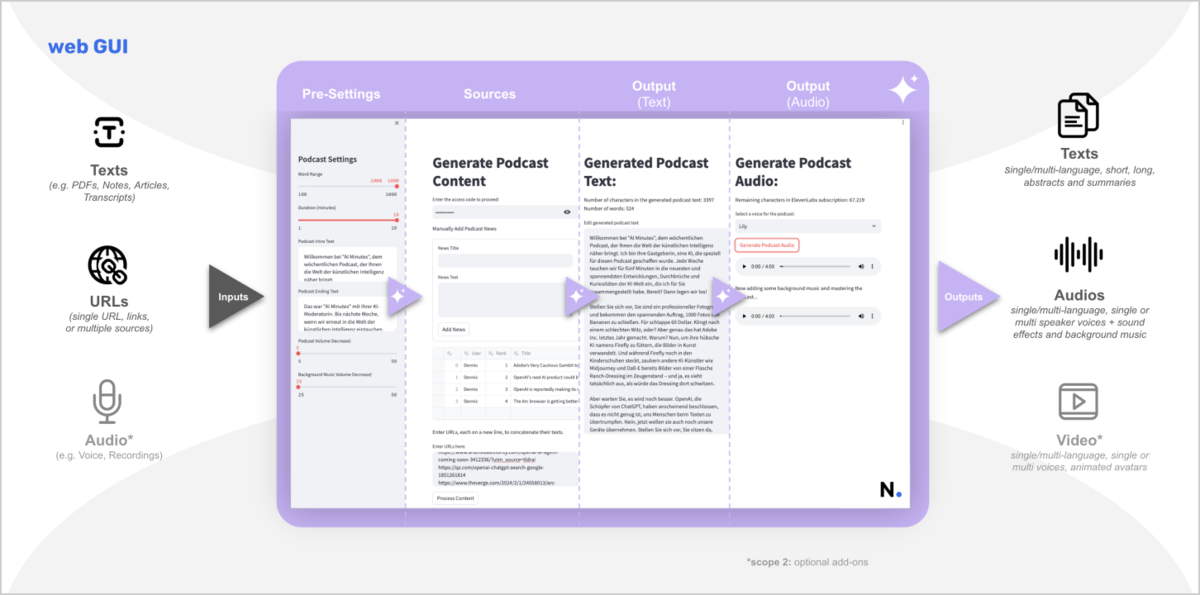This screenshot has height=595, width=1200.
Task: Close the Podcast Settings sidebar
Action: tap(396, 123)
